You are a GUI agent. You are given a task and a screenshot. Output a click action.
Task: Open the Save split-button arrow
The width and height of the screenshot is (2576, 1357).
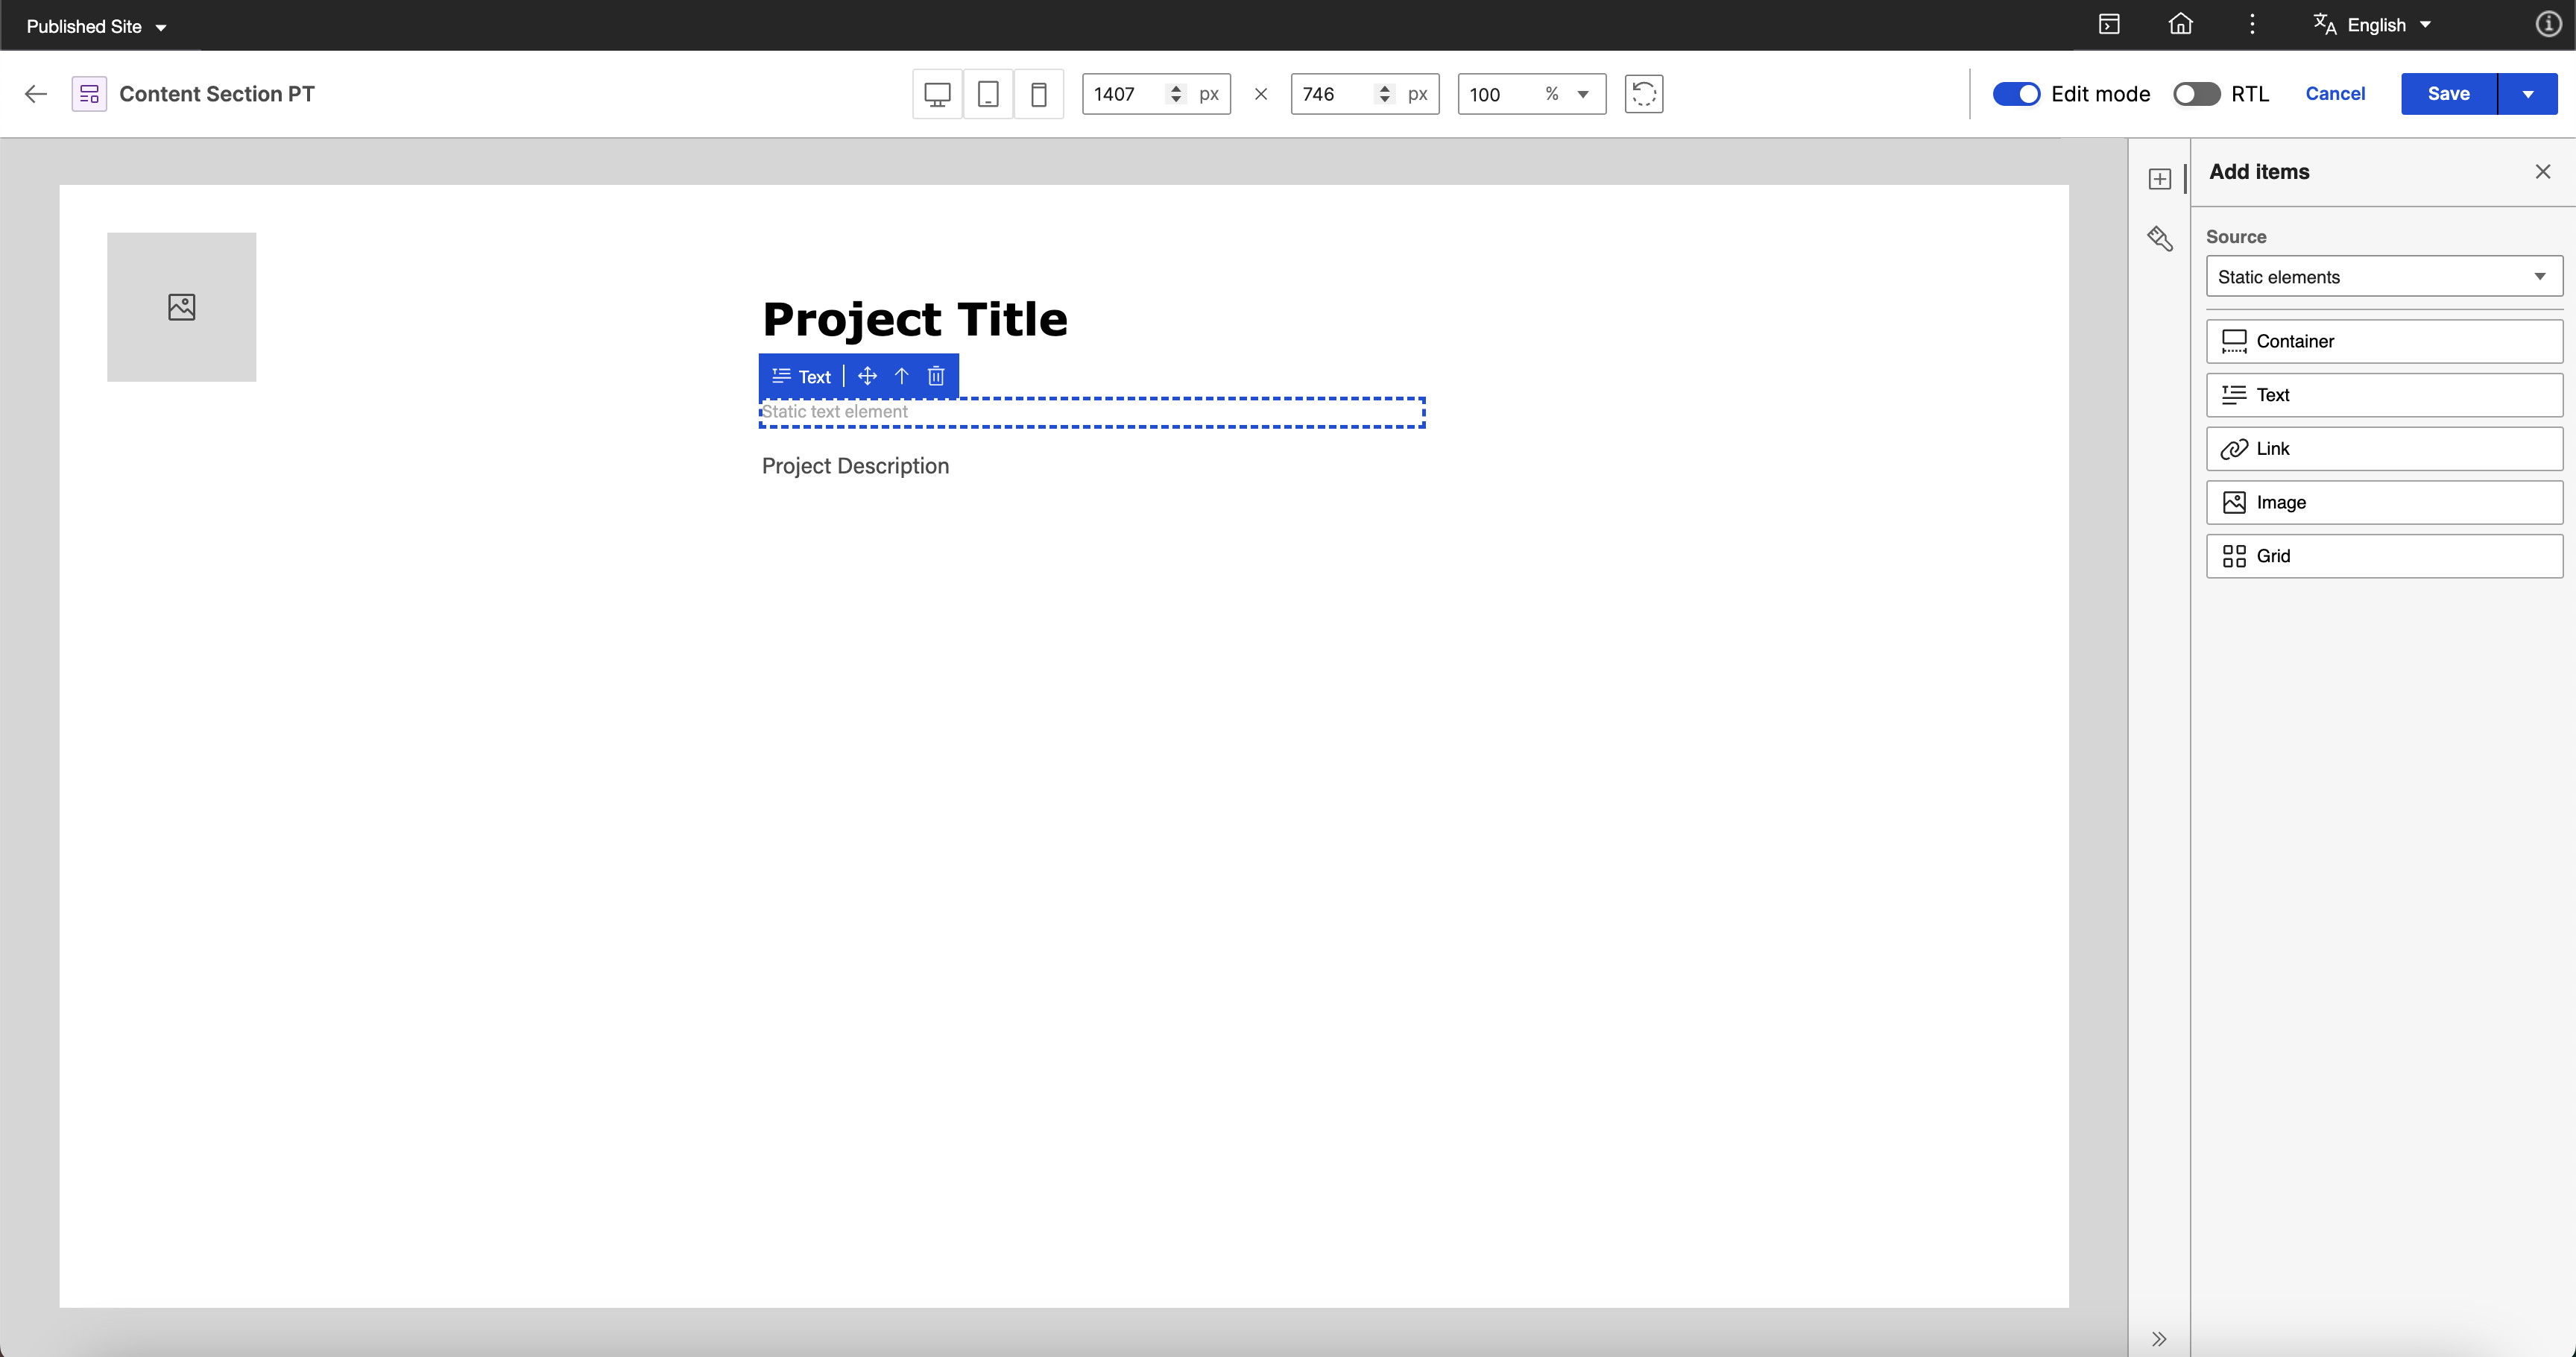2528,94
